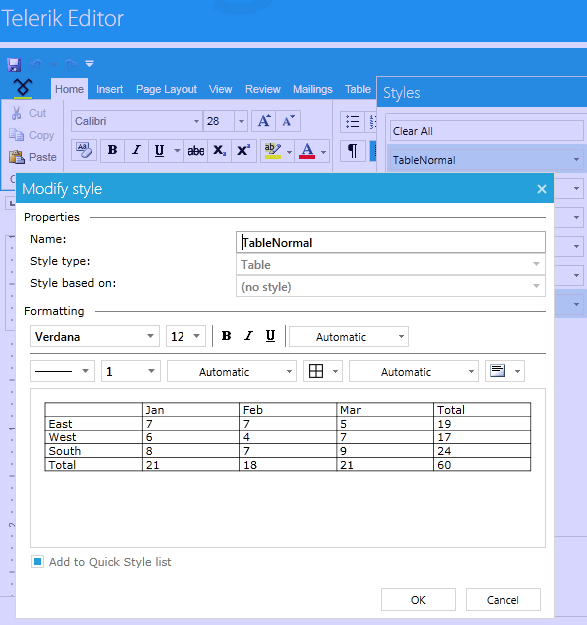Open the ribbon font size 28 dropdown

241,121
